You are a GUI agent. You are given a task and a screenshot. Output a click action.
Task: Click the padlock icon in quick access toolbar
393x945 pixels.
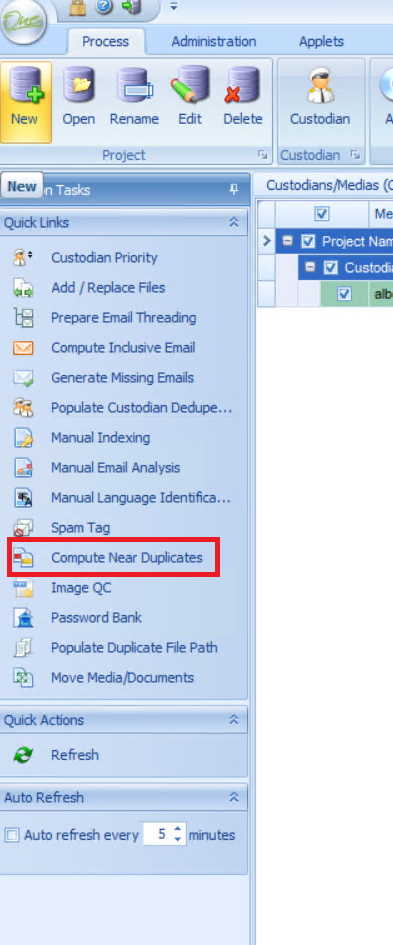(x=78, y=8)
